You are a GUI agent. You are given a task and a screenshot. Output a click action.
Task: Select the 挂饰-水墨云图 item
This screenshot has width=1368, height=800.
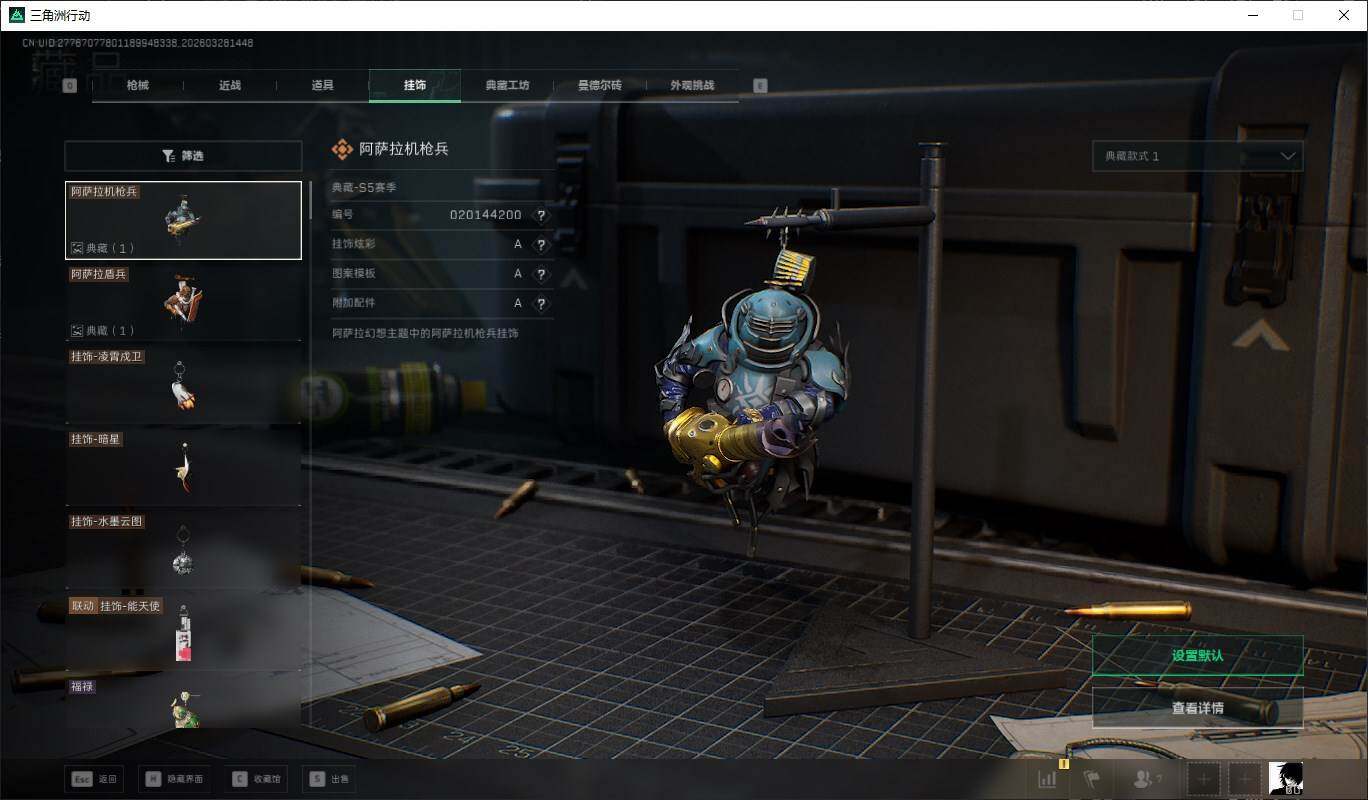(183, 548)
